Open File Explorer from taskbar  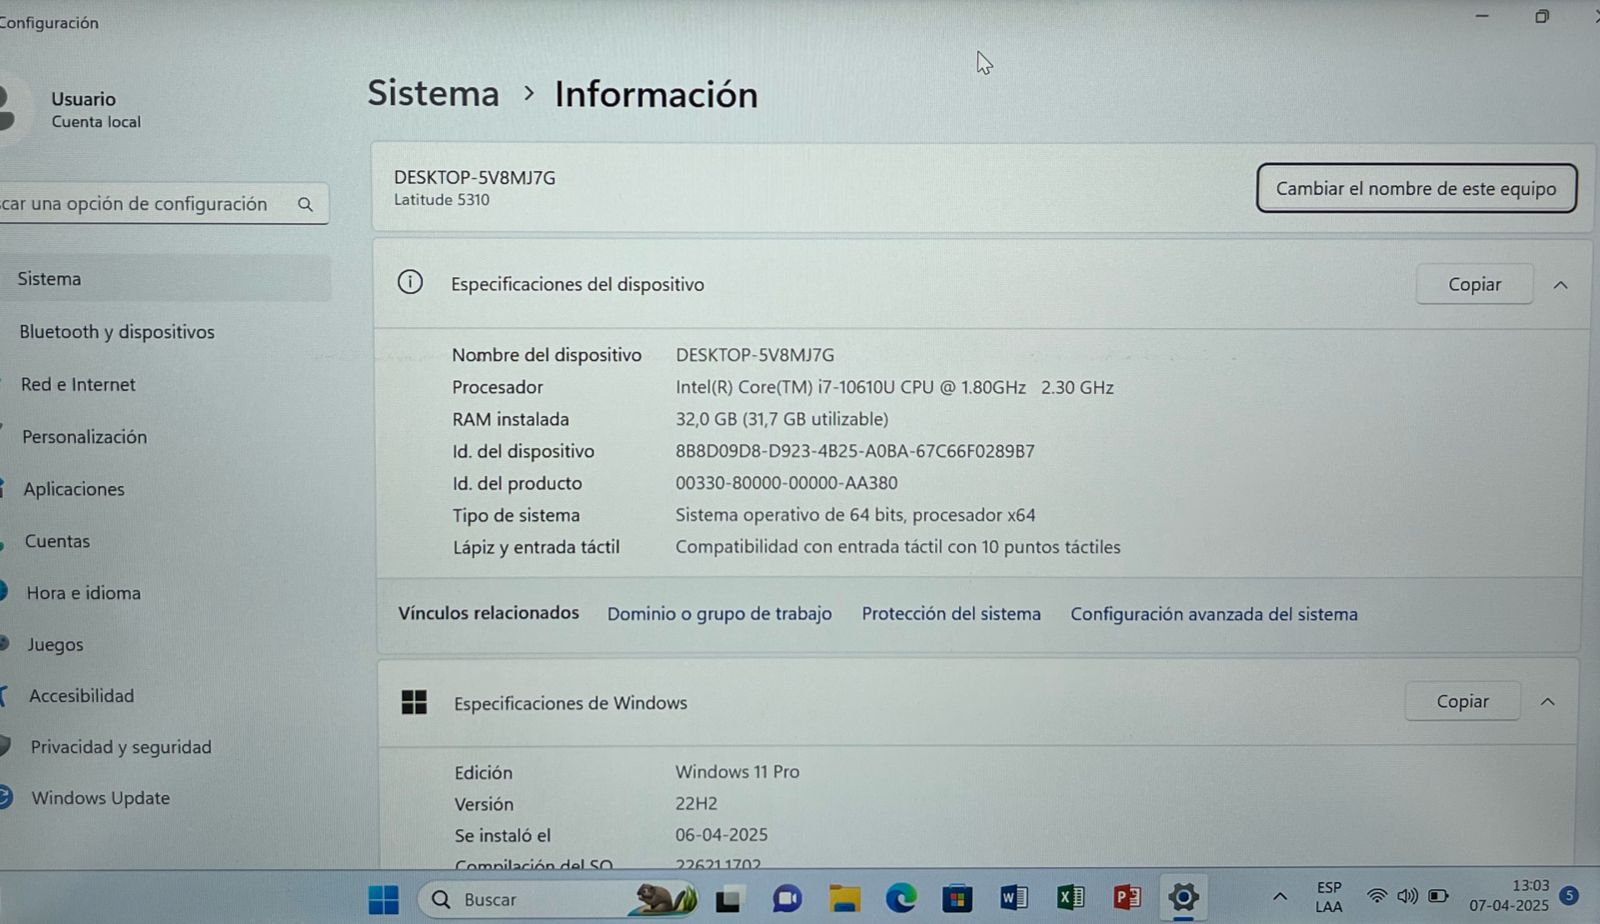[844, 898]
